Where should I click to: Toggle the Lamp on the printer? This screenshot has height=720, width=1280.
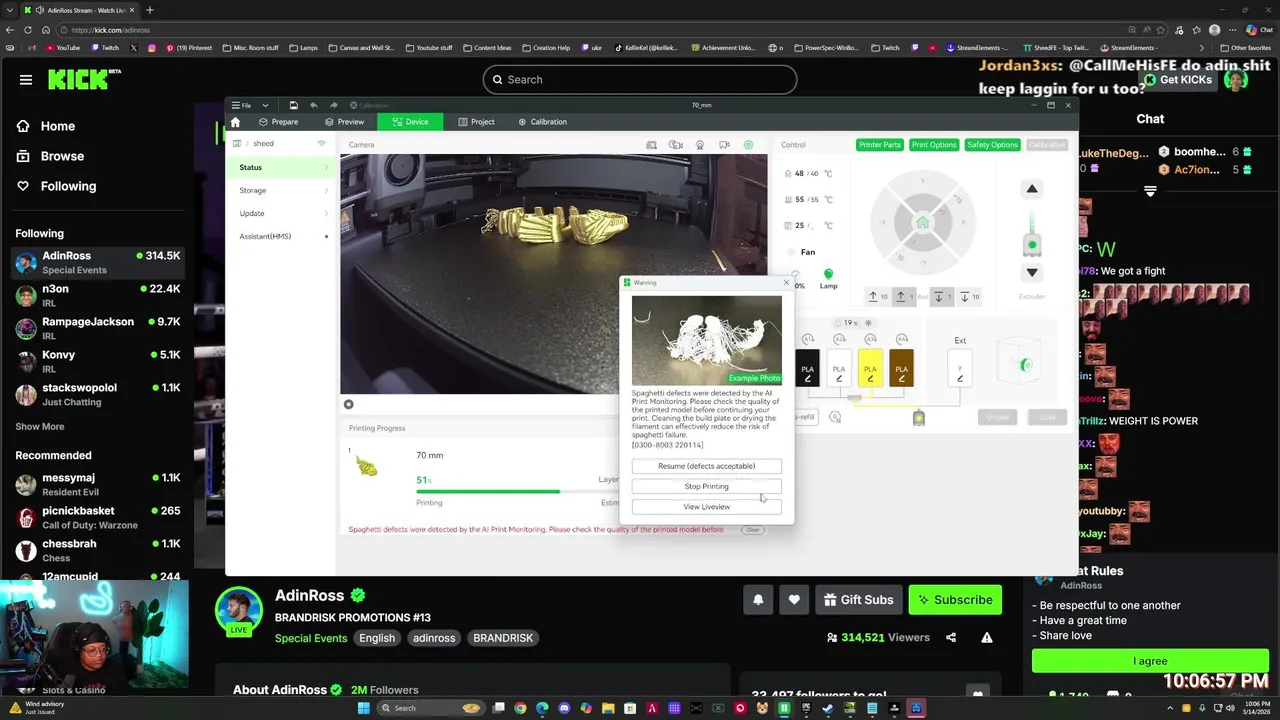click(x=828, y=278)
